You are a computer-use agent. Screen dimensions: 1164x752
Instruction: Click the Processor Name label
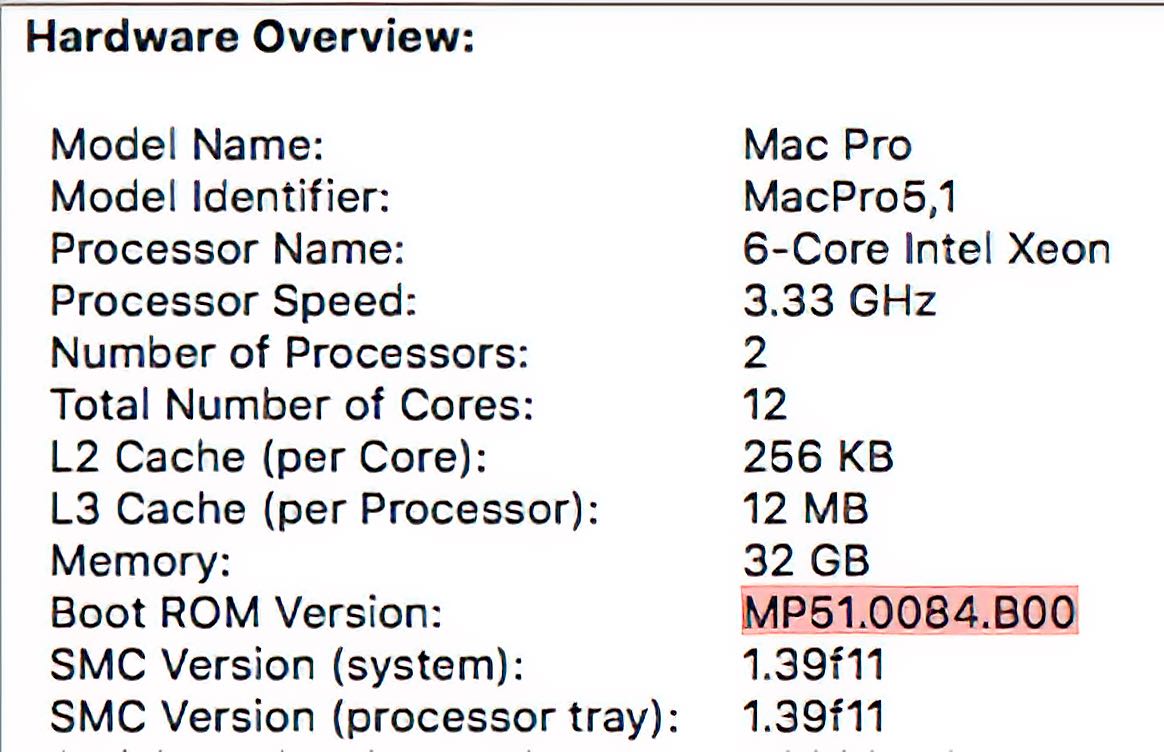(227, 249)
